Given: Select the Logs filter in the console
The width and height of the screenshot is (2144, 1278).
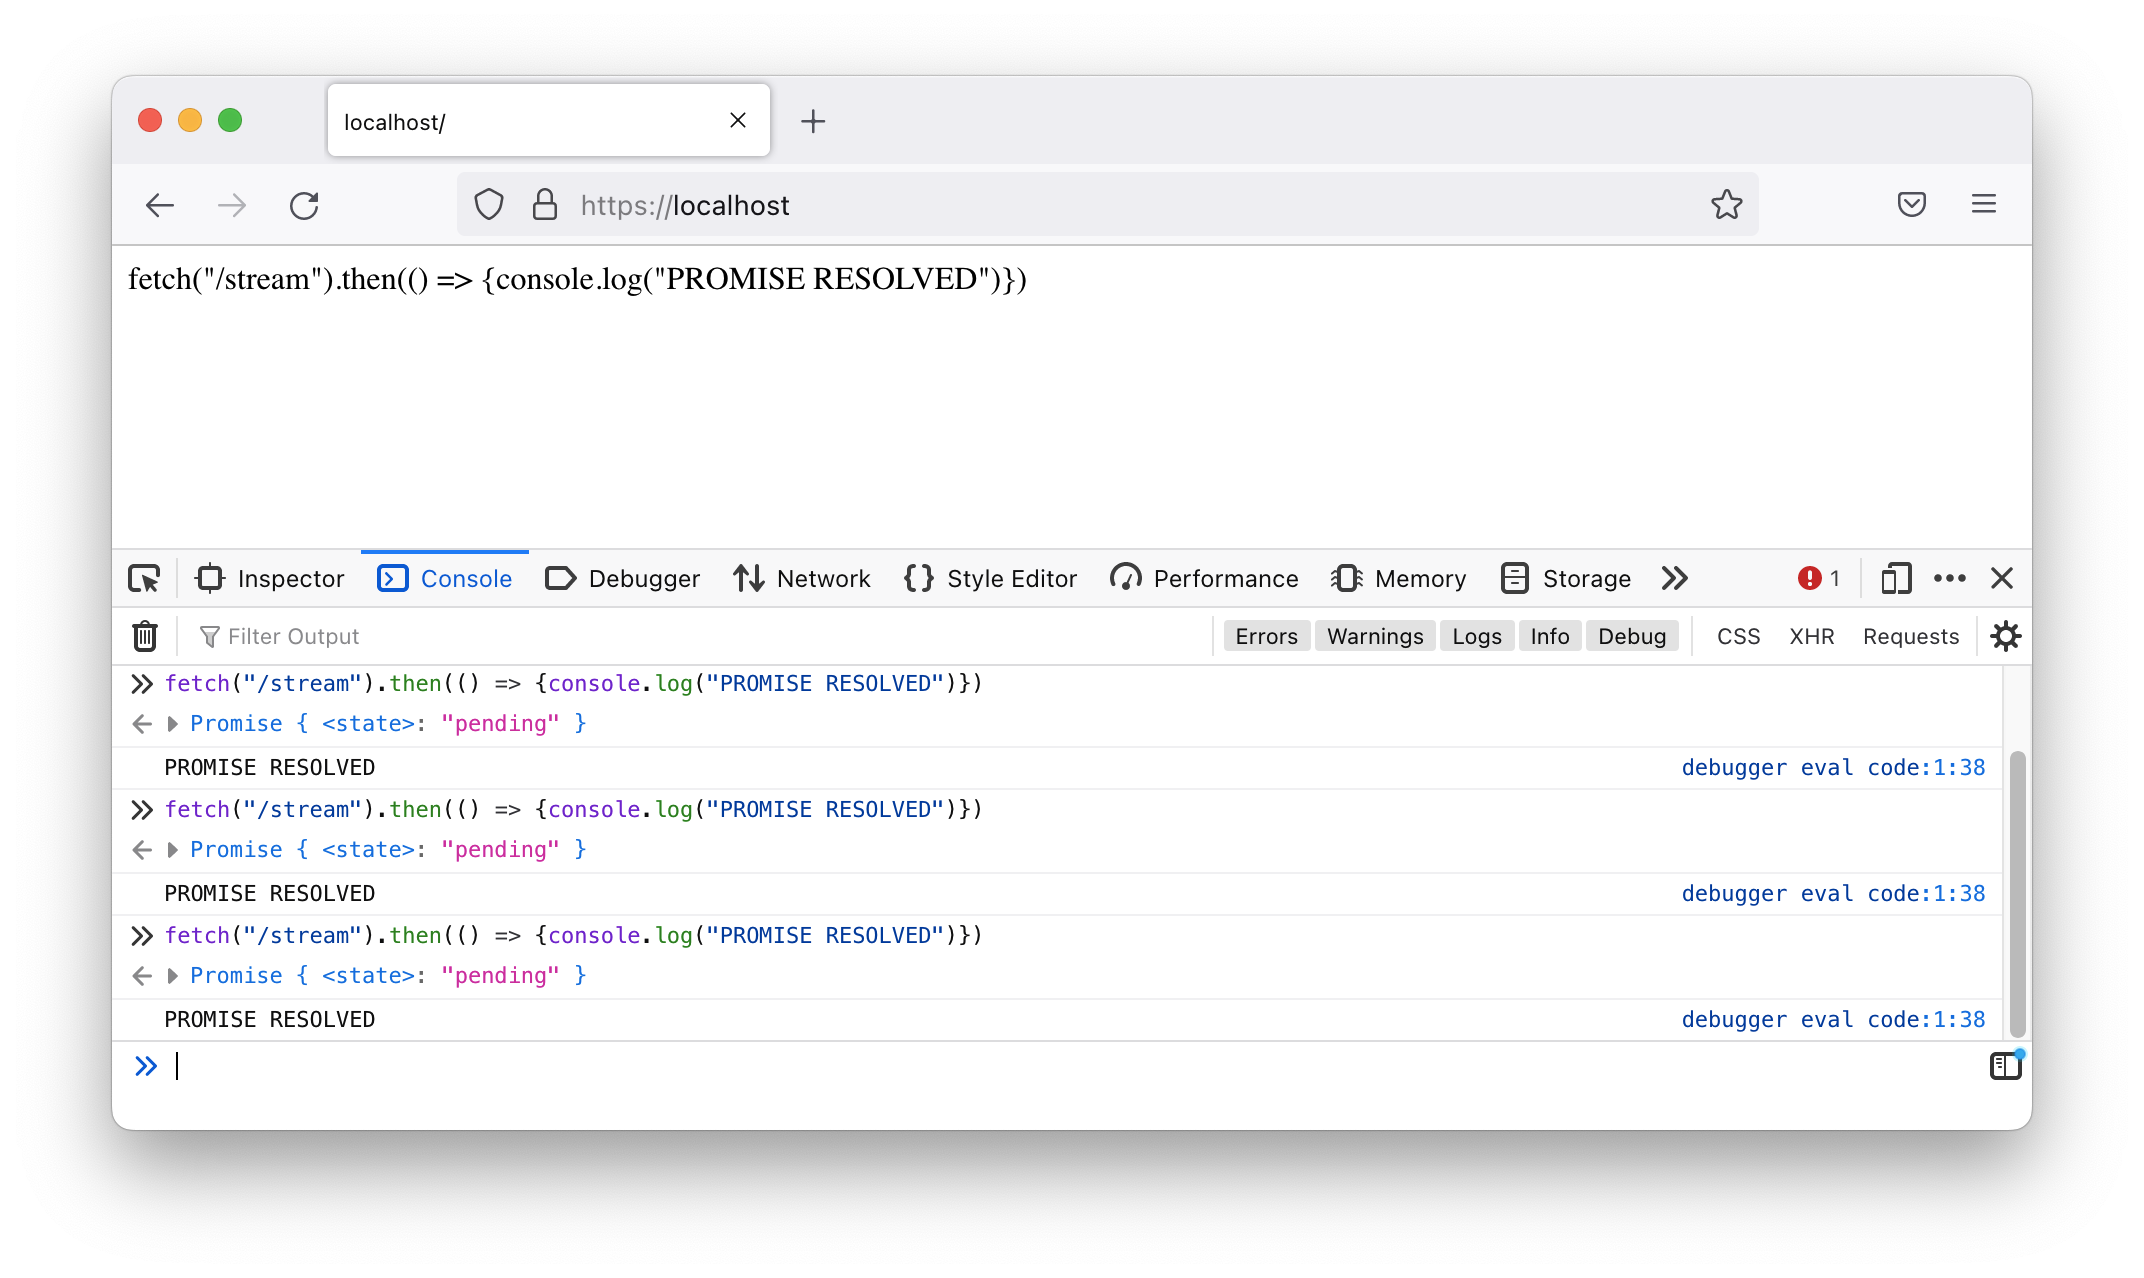Looking at the screenshot, I should [x=1477, y=635].
